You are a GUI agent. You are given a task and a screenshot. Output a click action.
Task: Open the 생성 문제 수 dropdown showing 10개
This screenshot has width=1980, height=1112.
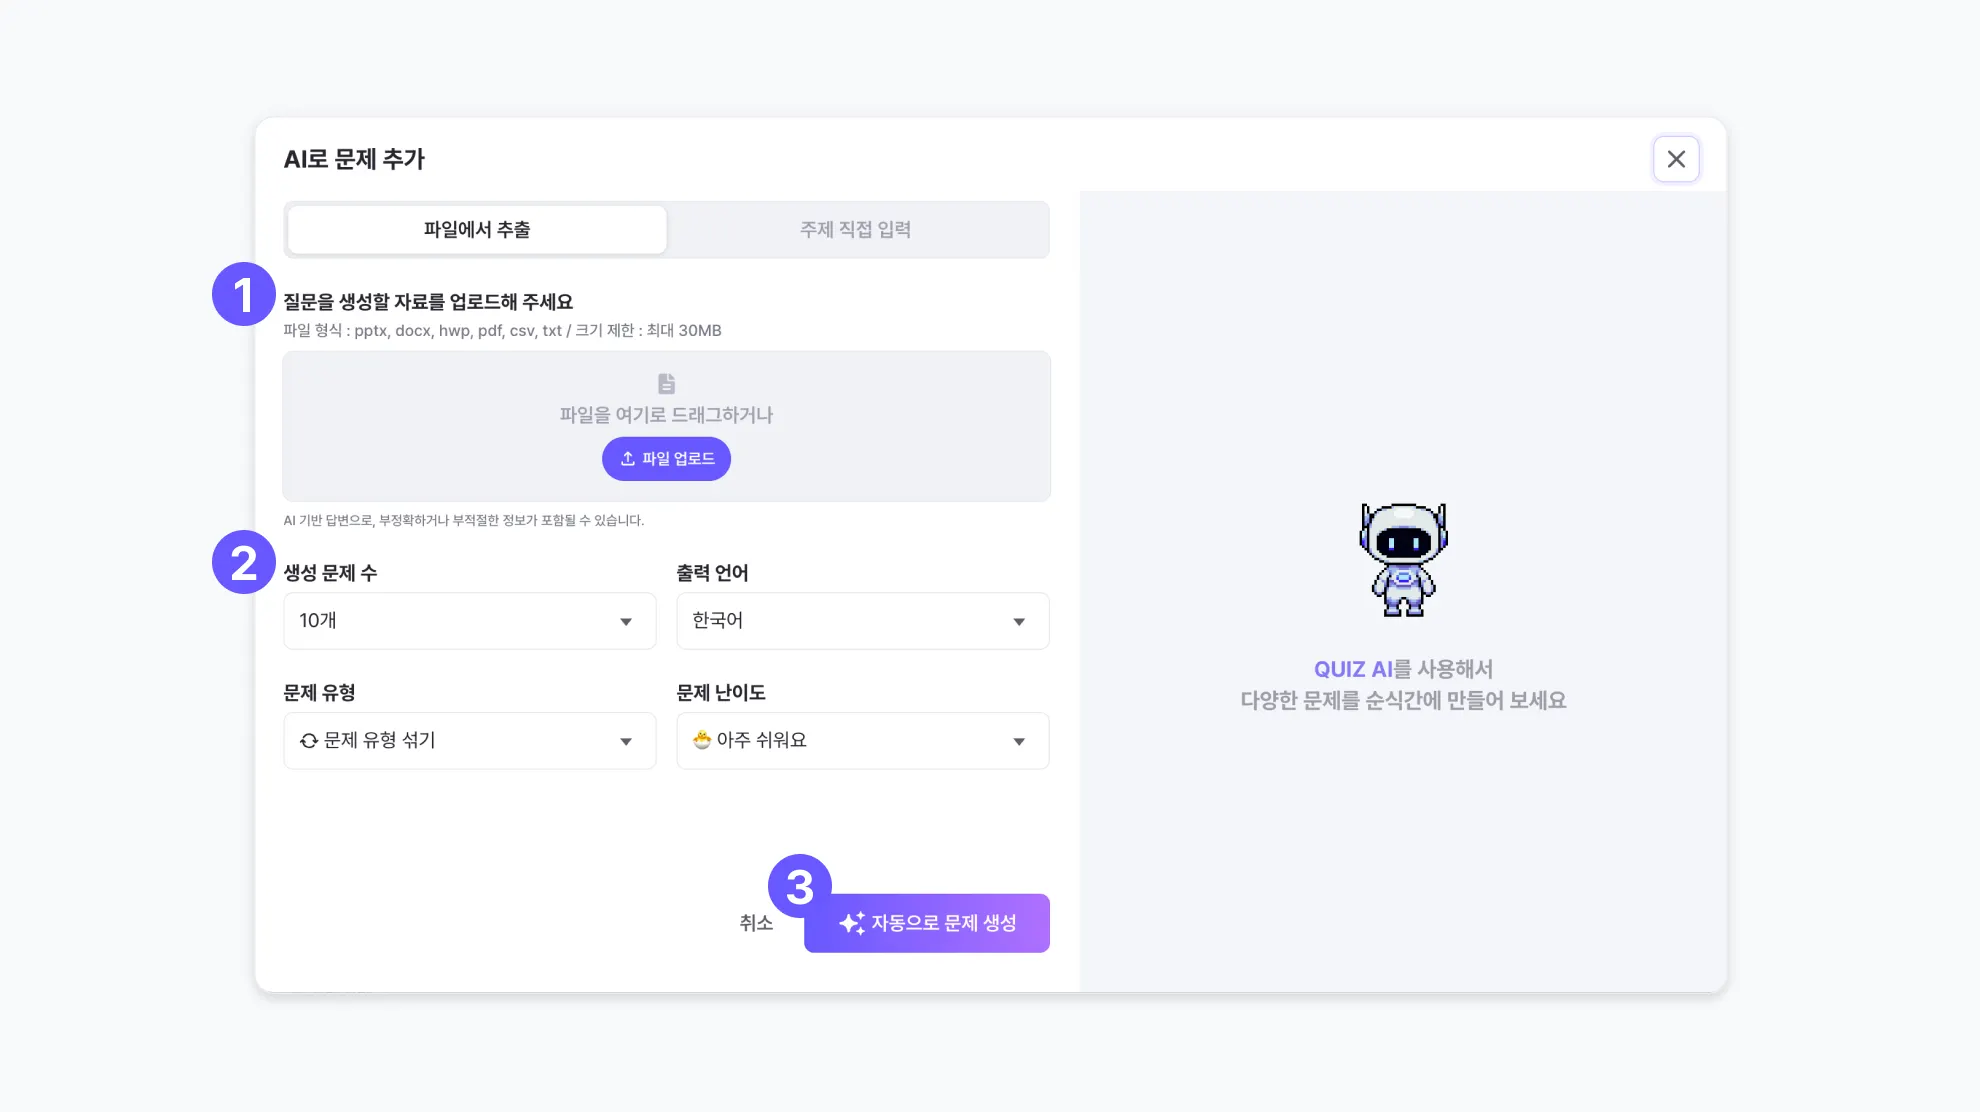(x=470, y=621)
